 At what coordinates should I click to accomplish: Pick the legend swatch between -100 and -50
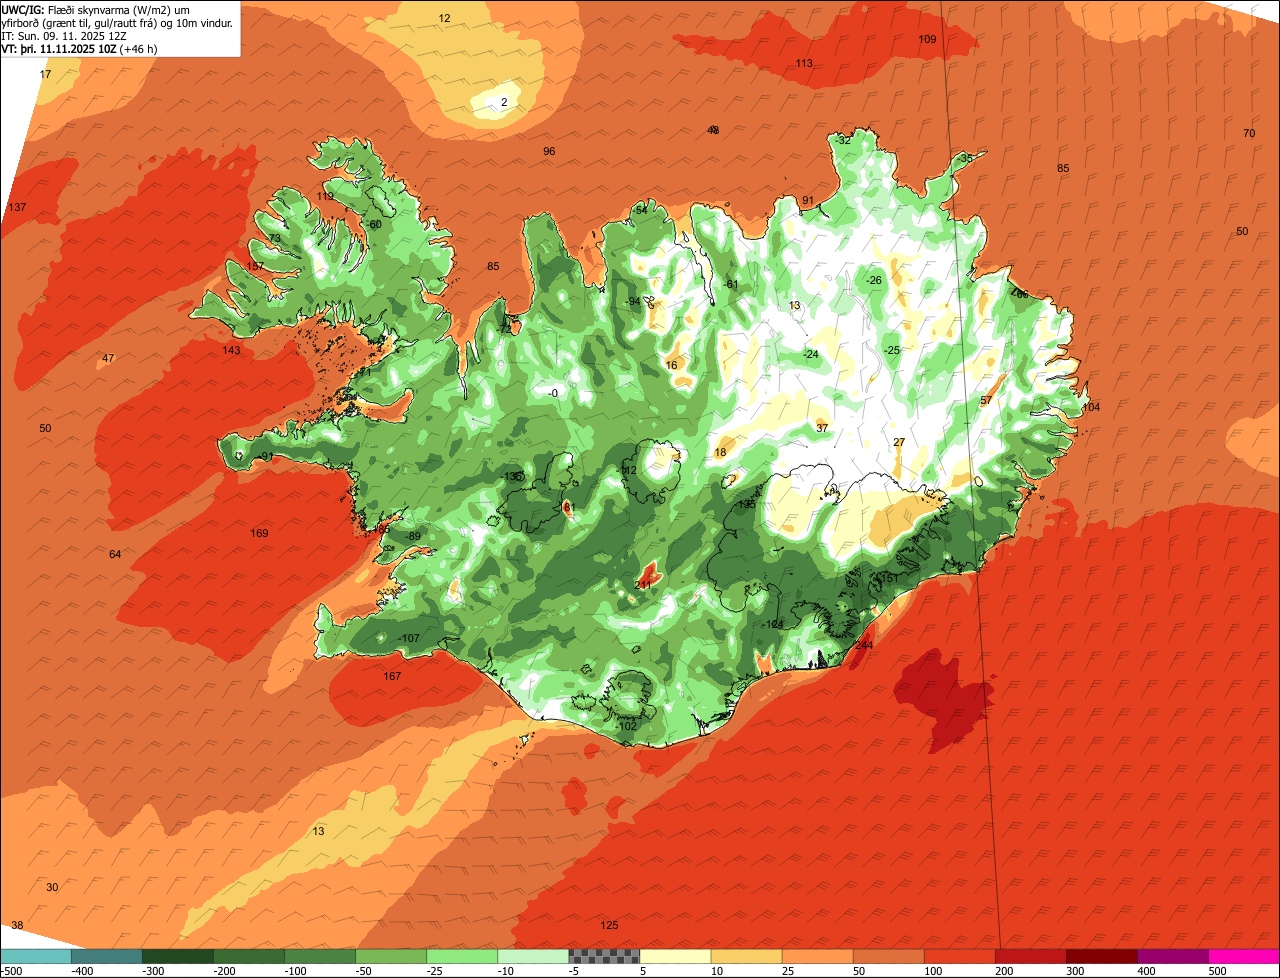click(x=319, y=956)
